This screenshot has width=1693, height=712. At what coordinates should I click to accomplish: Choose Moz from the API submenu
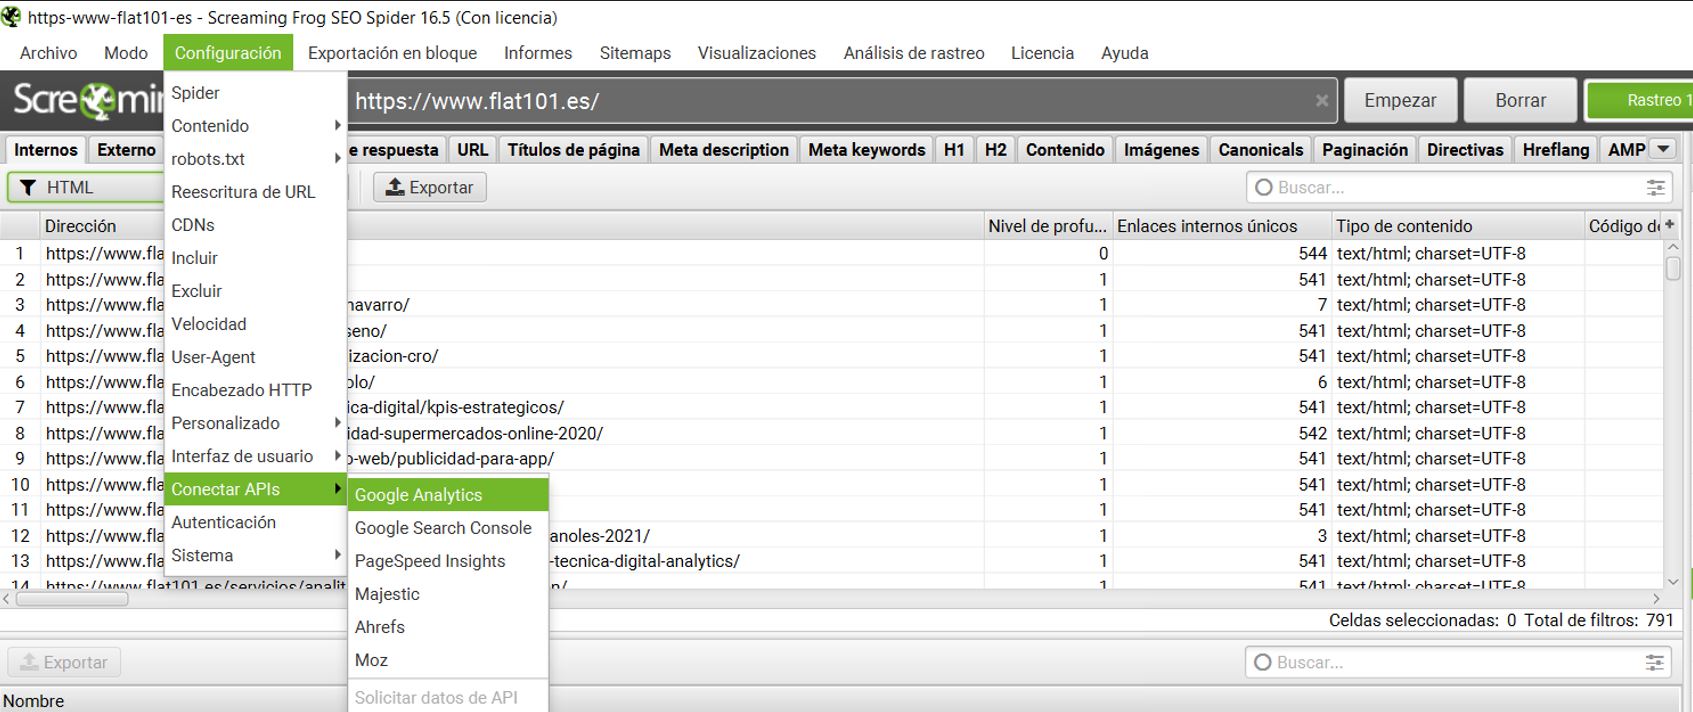tap(448, 660)
